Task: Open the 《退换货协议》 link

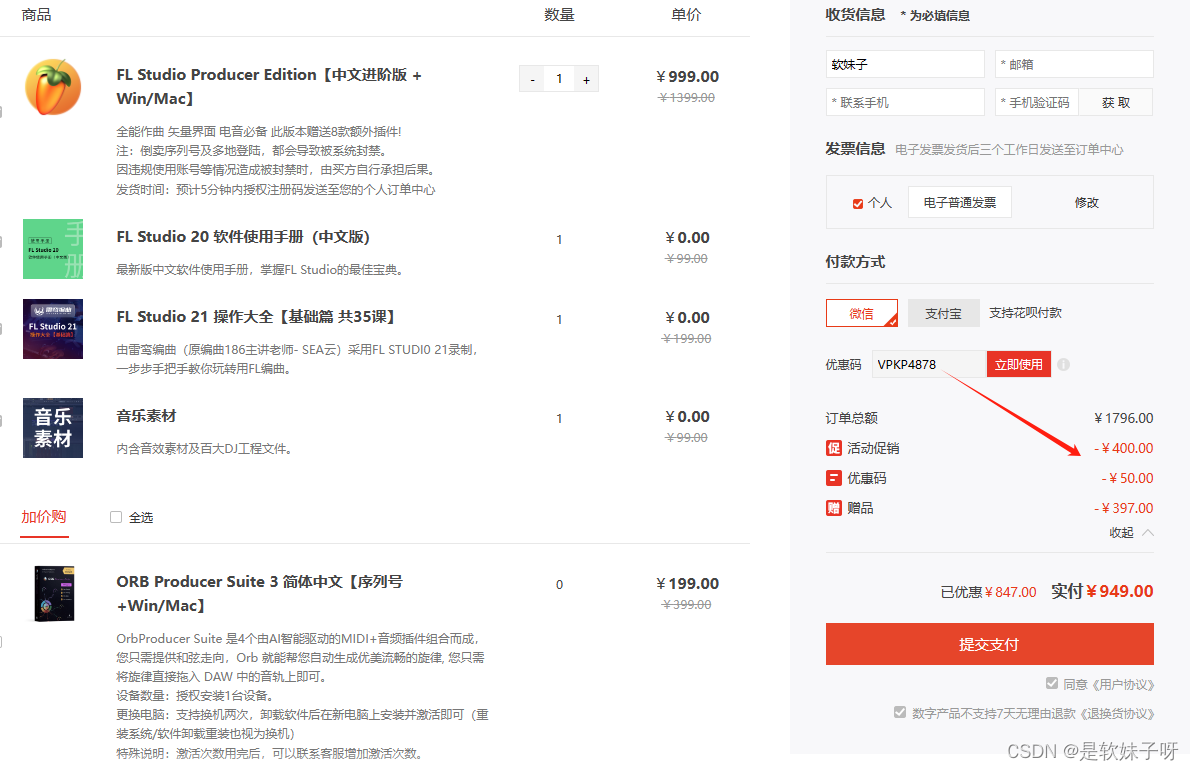Action: click(x=1117, y=713)
